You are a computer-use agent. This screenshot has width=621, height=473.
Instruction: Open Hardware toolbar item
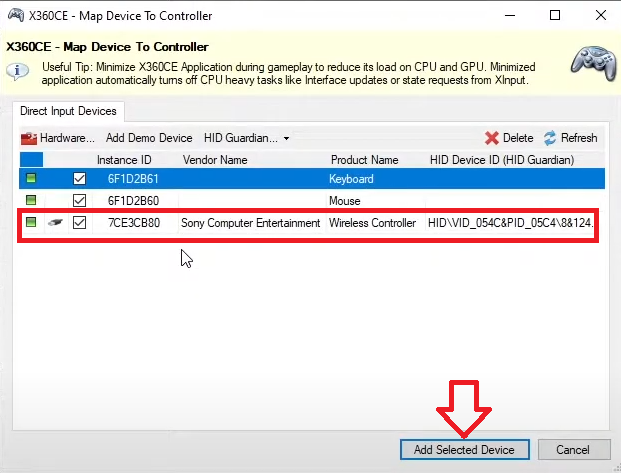click(x=58, y=138)
